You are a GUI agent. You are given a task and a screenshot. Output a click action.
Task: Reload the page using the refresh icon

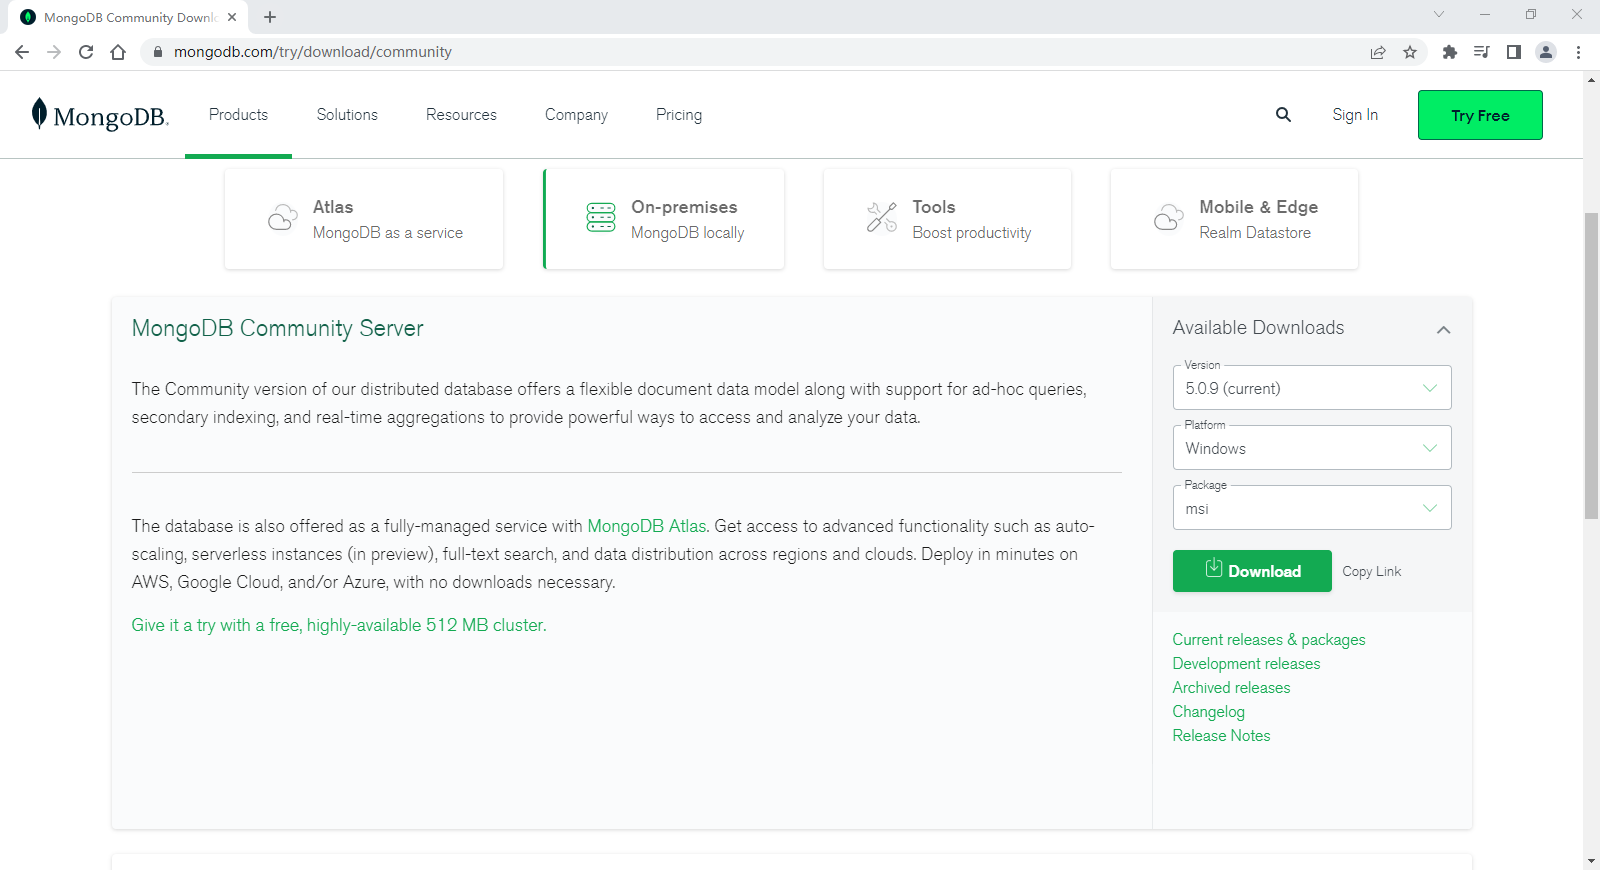86,52
